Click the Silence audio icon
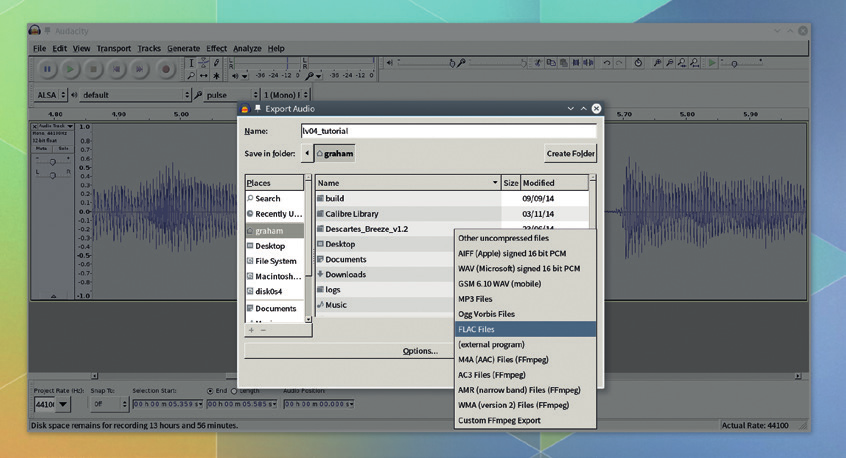The width and height of the screenshot is (846, 458). click(x=588, y=63)
